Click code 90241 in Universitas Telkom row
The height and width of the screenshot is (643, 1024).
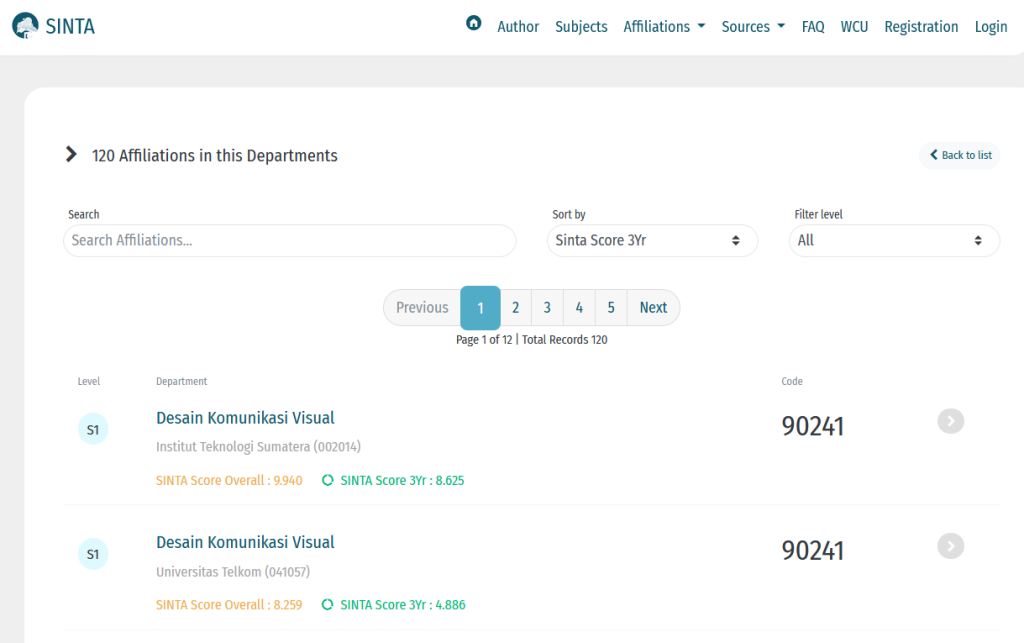(812, 551)
